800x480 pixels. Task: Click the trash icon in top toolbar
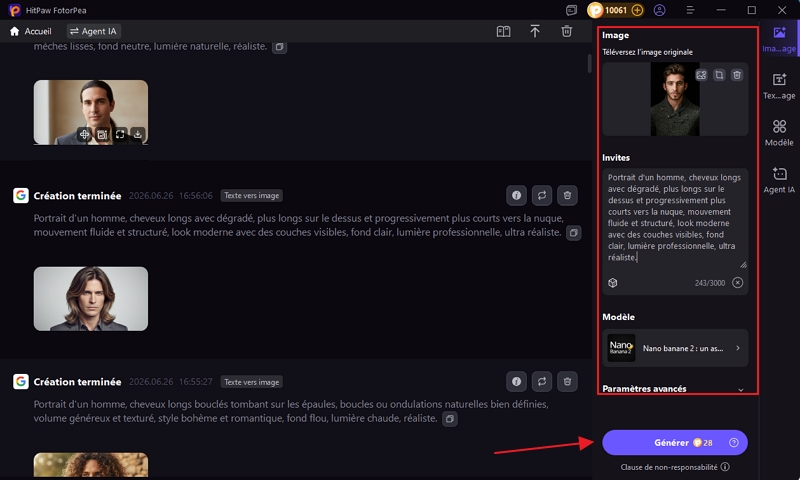point(566,32)
